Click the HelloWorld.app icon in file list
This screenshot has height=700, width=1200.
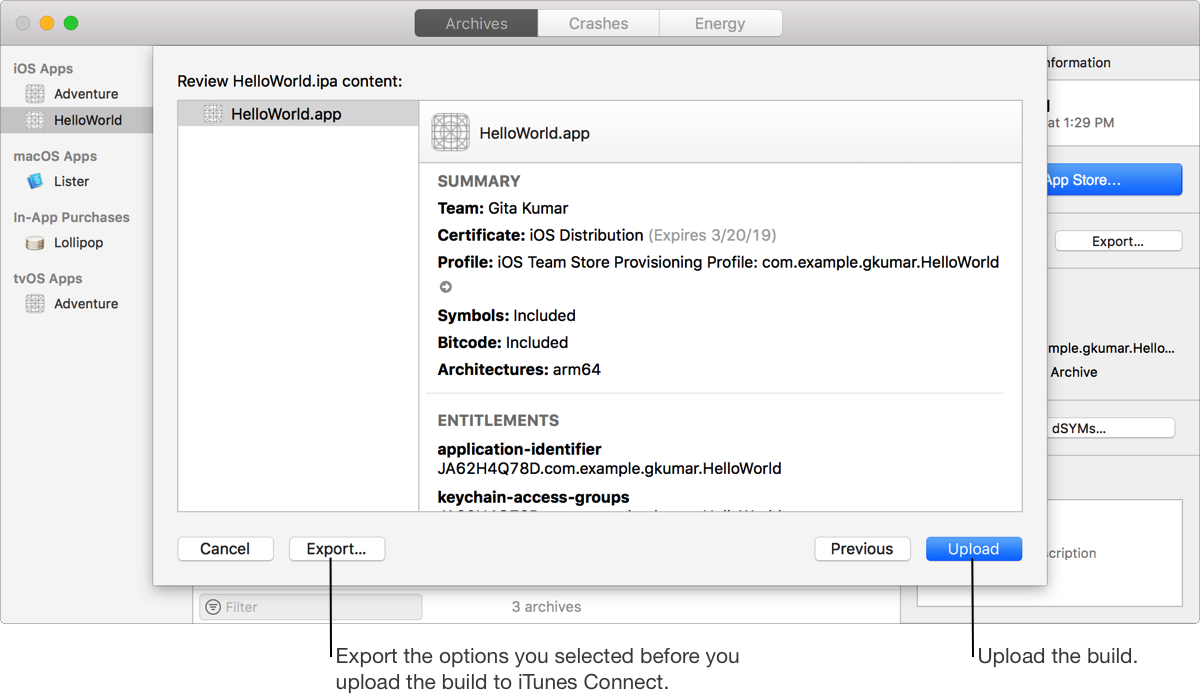(x=213, y=114)
